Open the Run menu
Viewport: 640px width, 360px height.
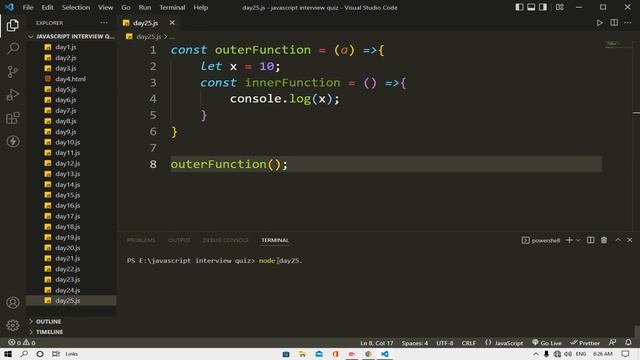point(144,7)
